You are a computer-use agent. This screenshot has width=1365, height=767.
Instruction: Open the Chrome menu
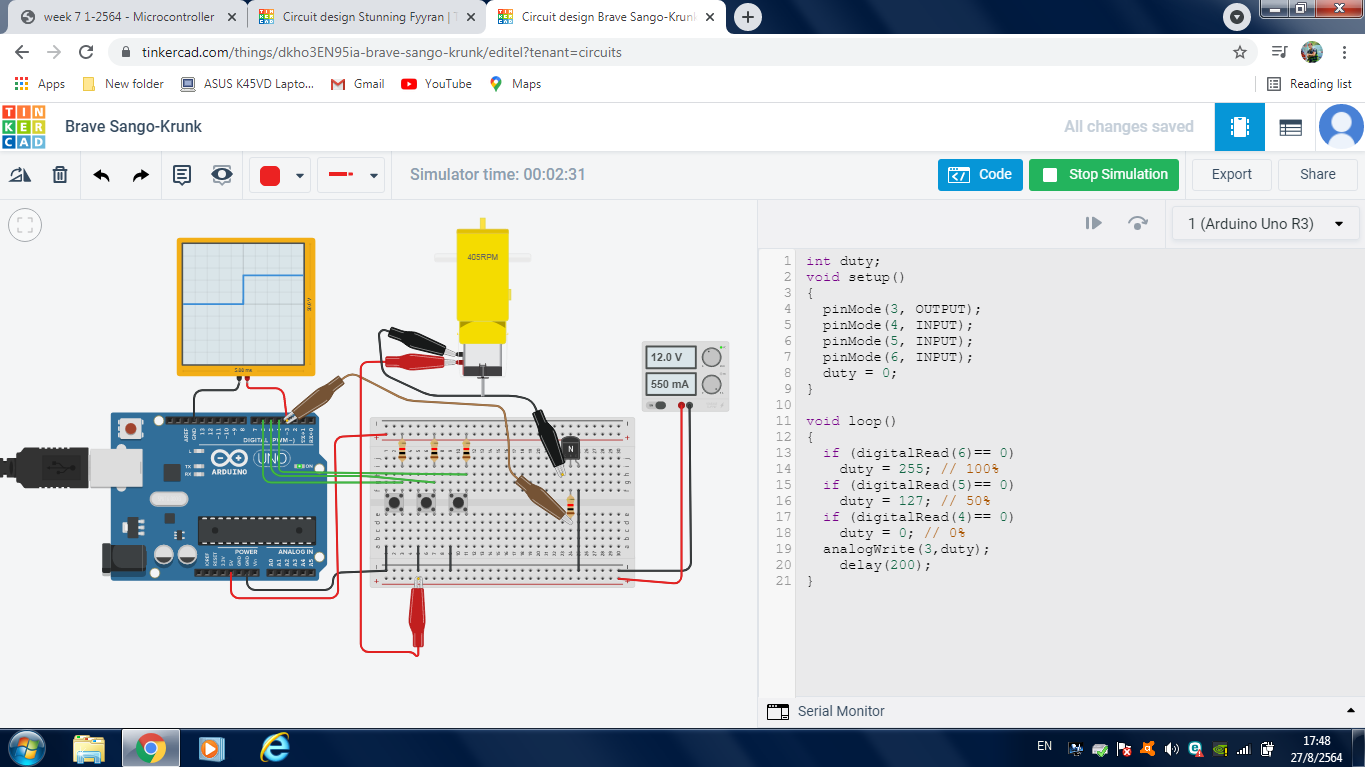coord(1345,52)
